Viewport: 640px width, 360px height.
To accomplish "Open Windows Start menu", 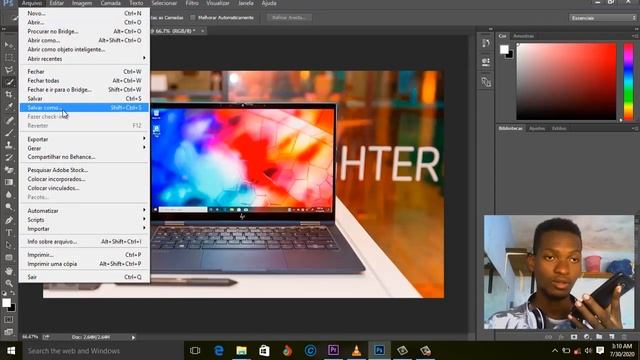I will (x=11, y=351).
